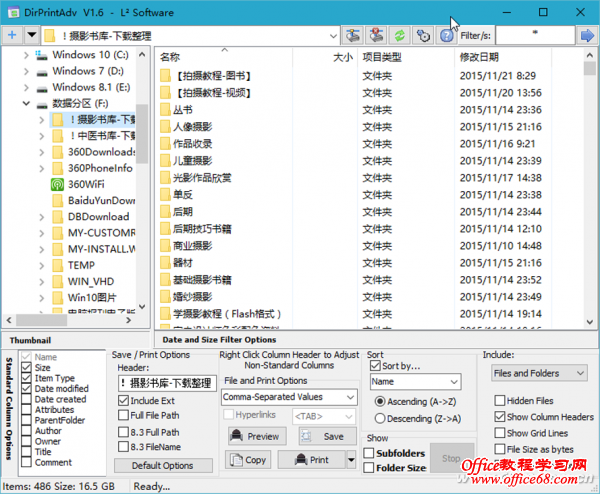Viewport: 600px width, 494px height.
Task: Click the printer icon on Preview button
Action: [237, 435]
